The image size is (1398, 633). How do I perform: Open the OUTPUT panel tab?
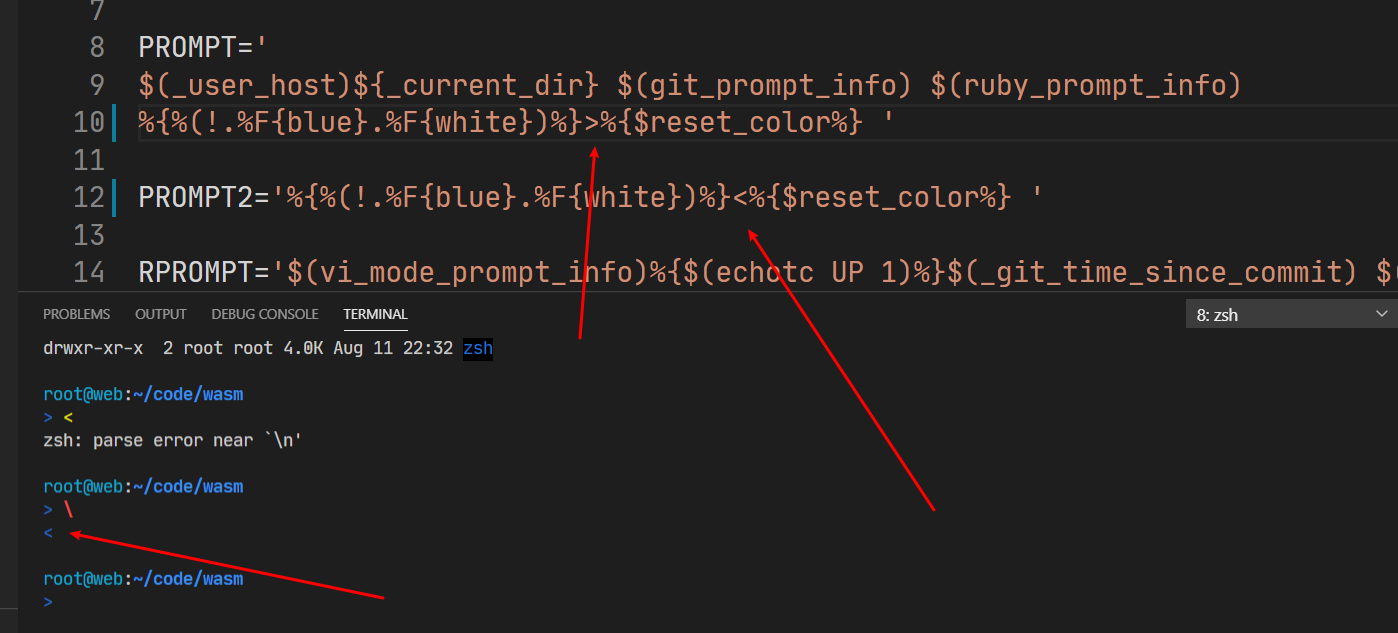pos(161,314)
